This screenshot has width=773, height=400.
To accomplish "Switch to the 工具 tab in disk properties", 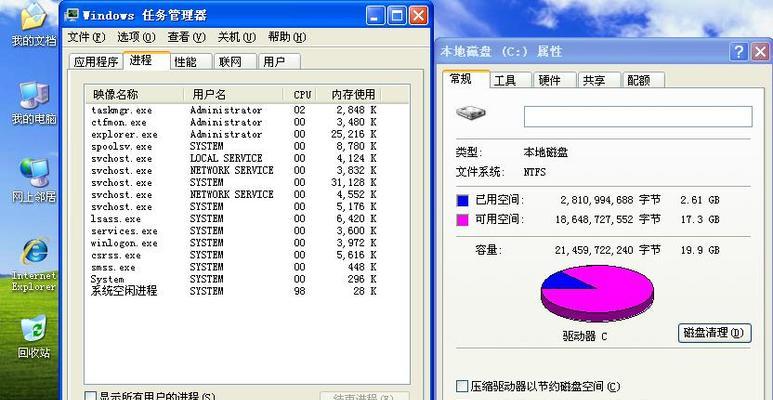I will tap(511, 80).
